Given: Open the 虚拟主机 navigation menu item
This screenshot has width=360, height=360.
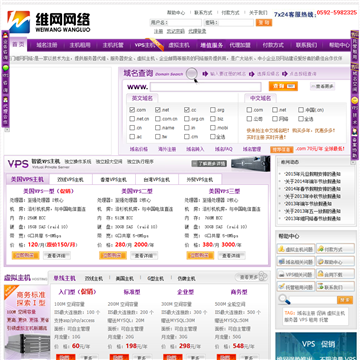Looking at the screenshot, I should click(x=179, y=45).
